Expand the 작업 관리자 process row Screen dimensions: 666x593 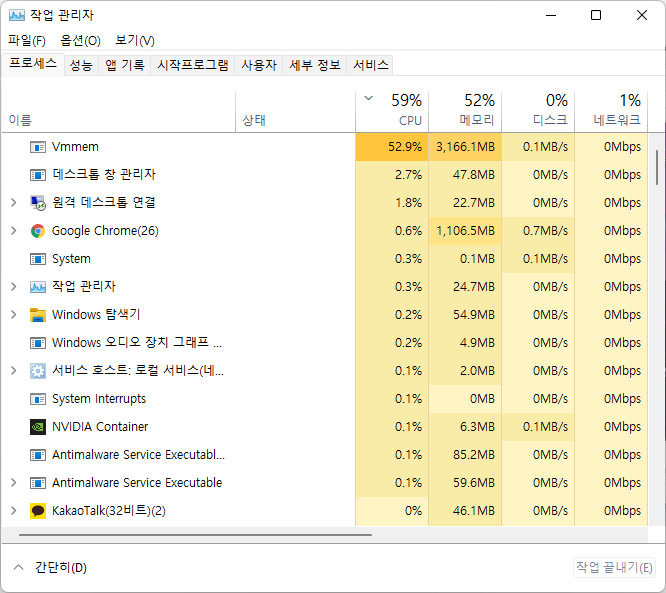[14, 287]
